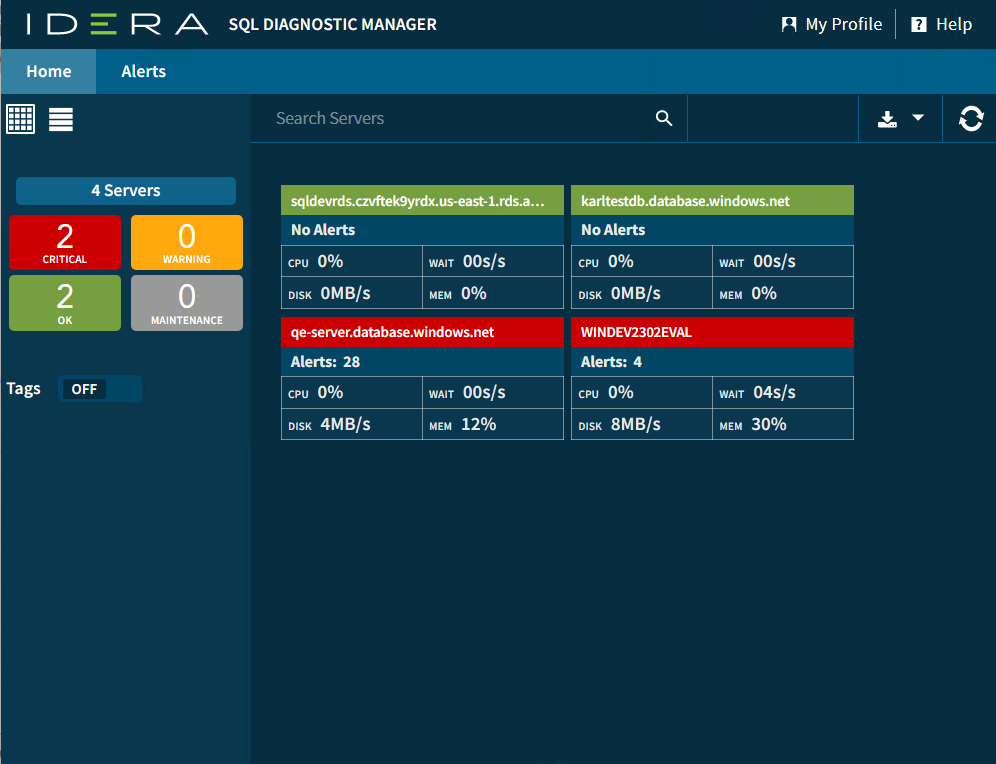Click 'No Alerts' on the sqldevrds card
Screen dimensions: 996x764
(x=323, y=230)
